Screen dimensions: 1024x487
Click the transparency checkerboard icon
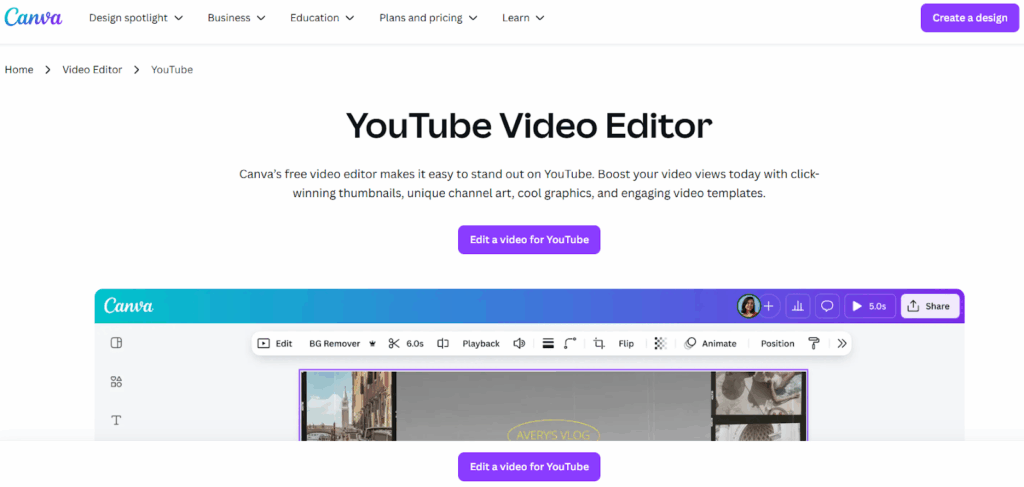(660, 343)
